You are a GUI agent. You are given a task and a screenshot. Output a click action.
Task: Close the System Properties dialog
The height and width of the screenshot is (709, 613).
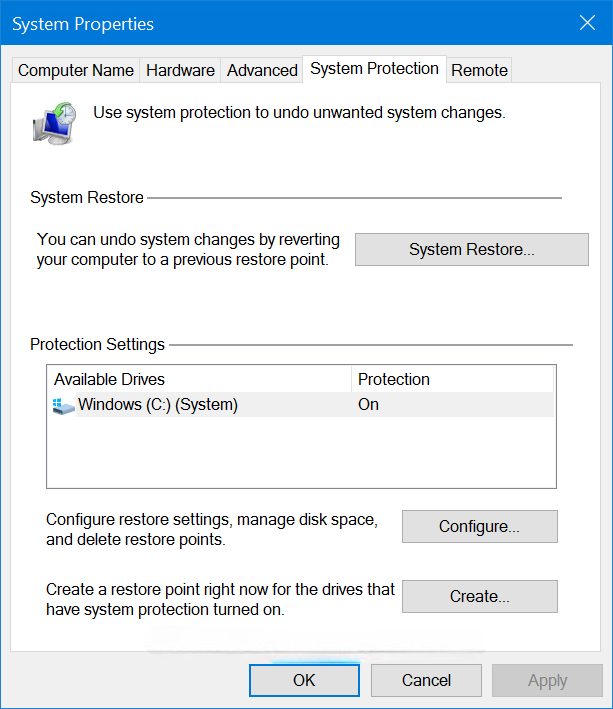click(588, 23)
